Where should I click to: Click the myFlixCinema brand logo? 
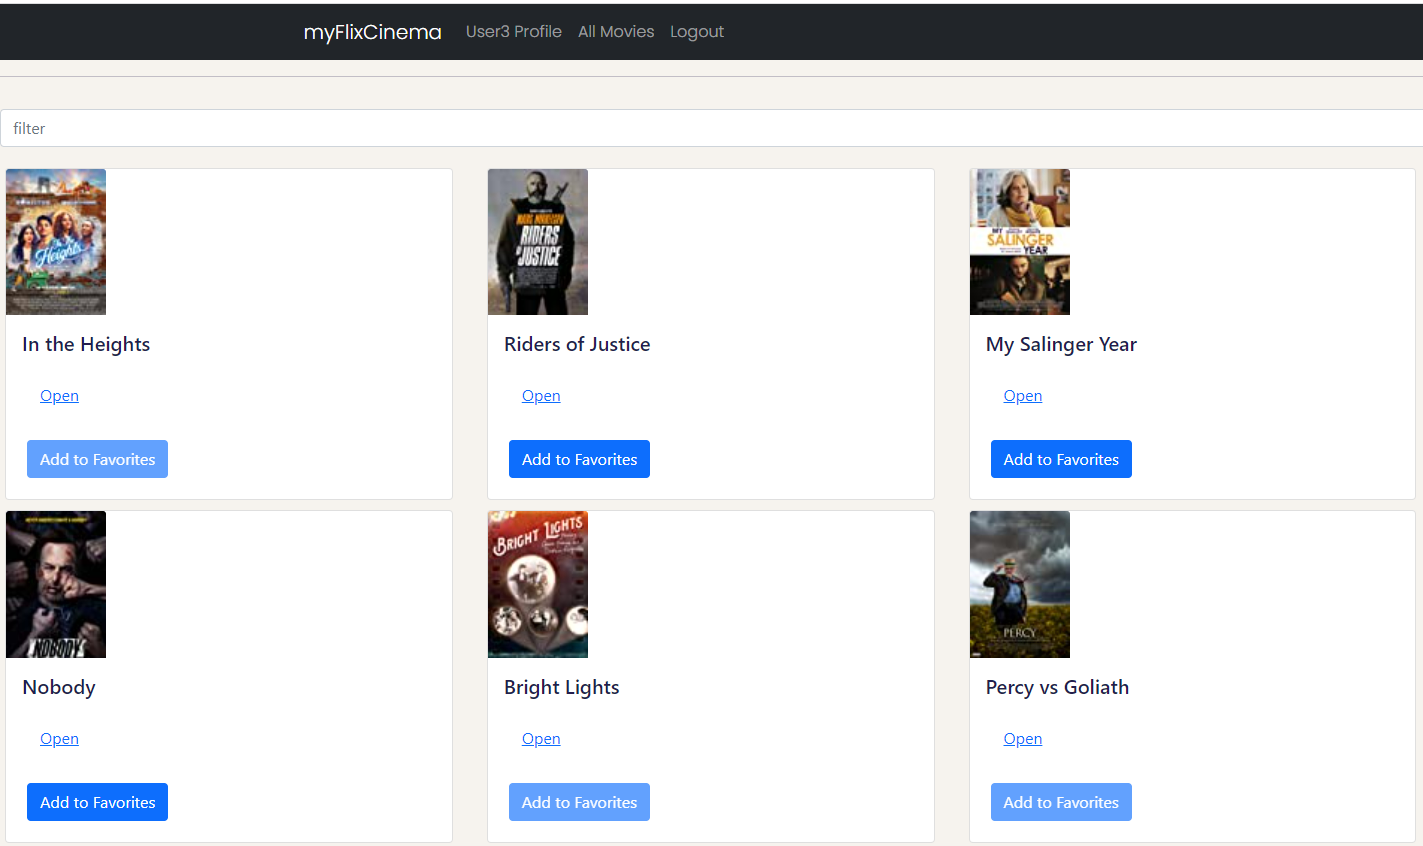click(x=372, y=31)
